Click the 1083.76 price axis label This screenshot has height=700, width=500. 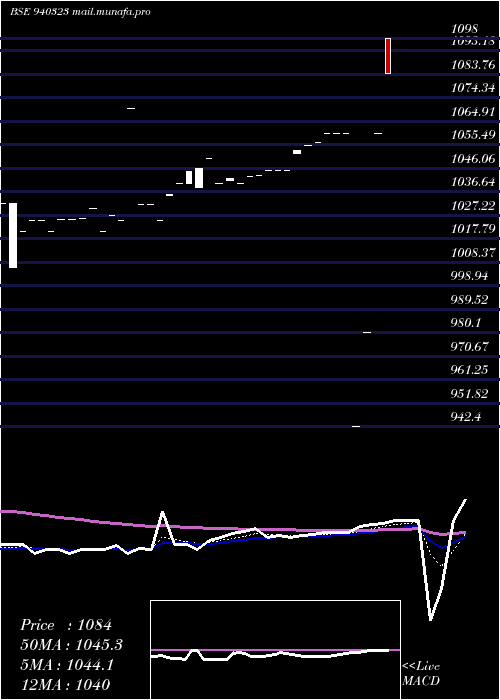coord(473,65)
